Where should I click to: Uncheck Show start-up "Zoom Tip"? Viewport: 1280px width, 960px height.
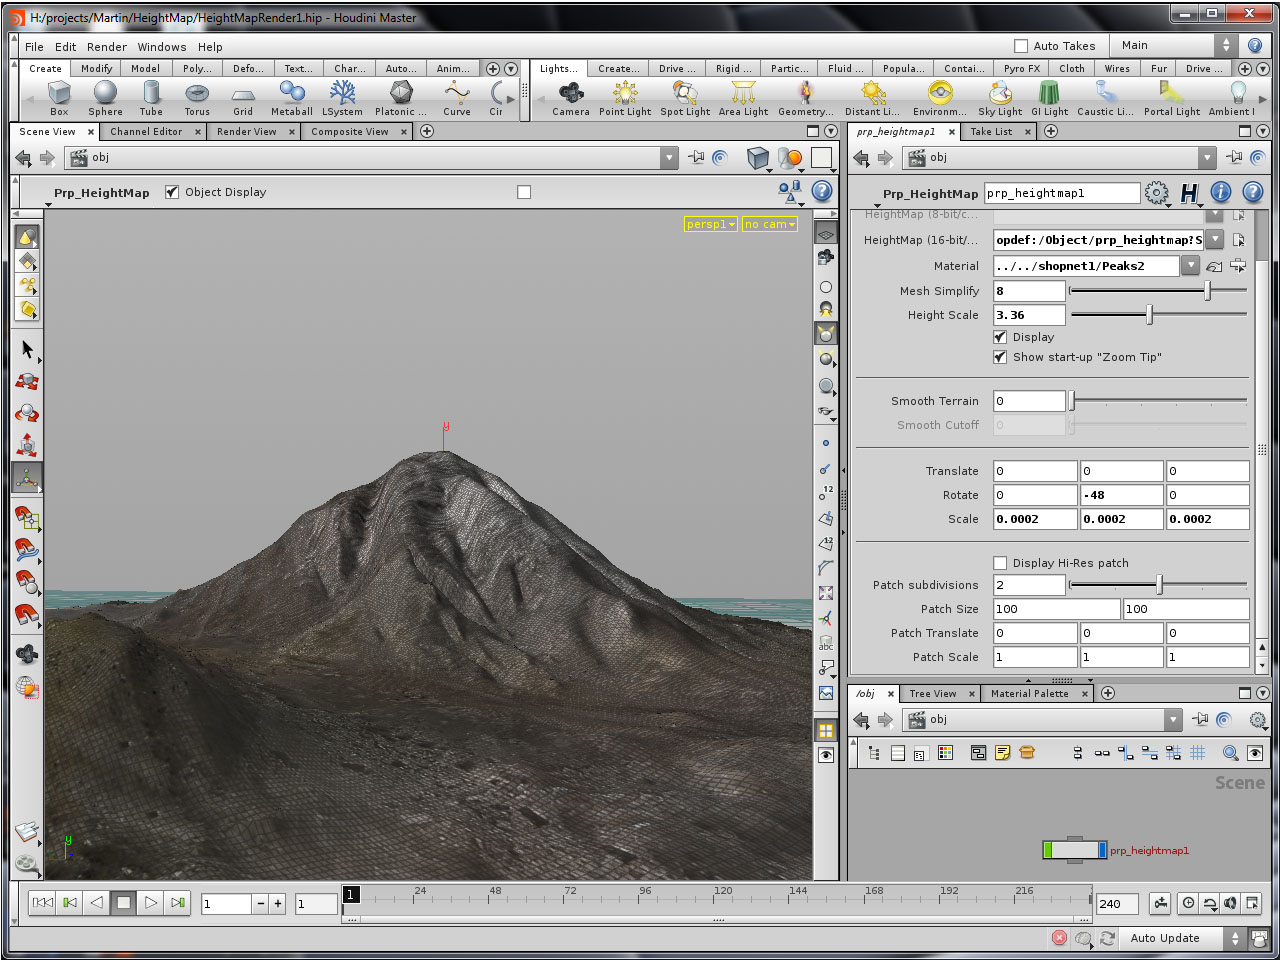click(x=1000, y=357)
